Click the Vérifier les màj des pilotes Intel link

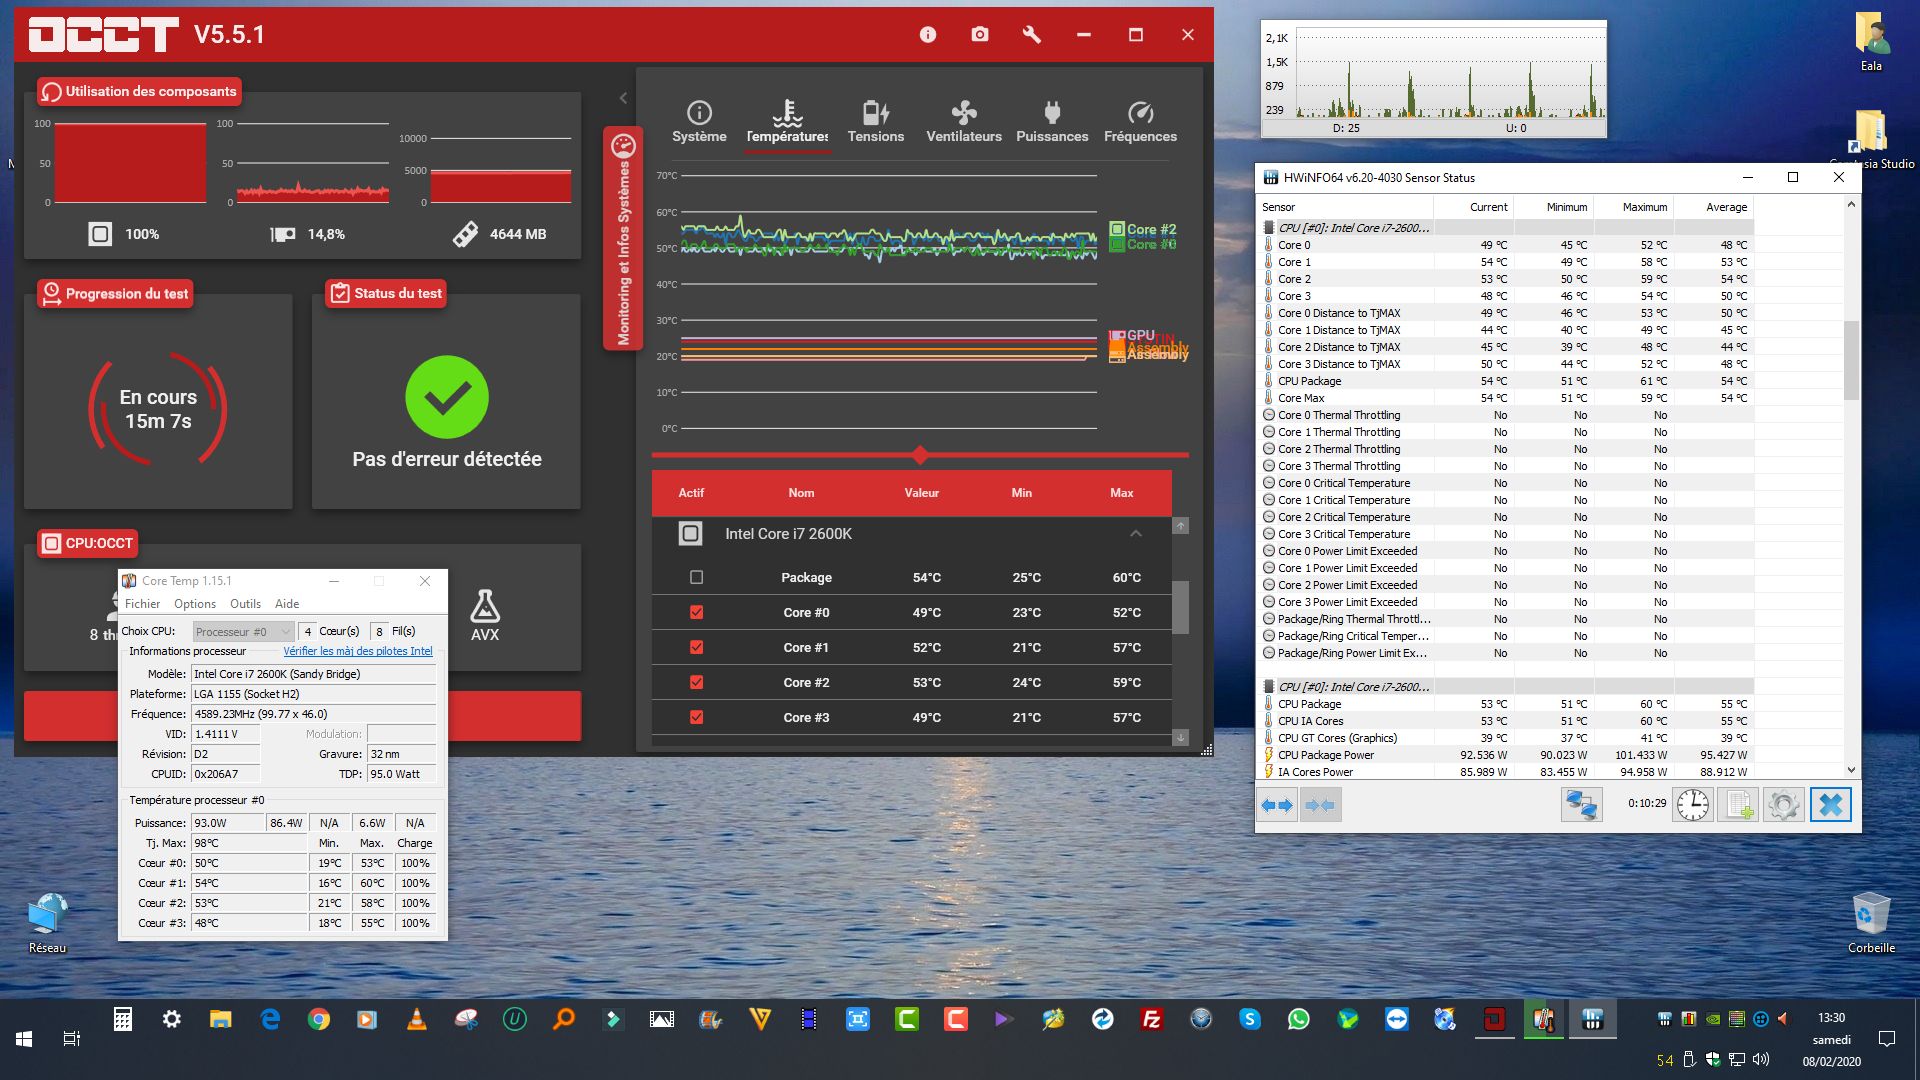tap(358, 651)
